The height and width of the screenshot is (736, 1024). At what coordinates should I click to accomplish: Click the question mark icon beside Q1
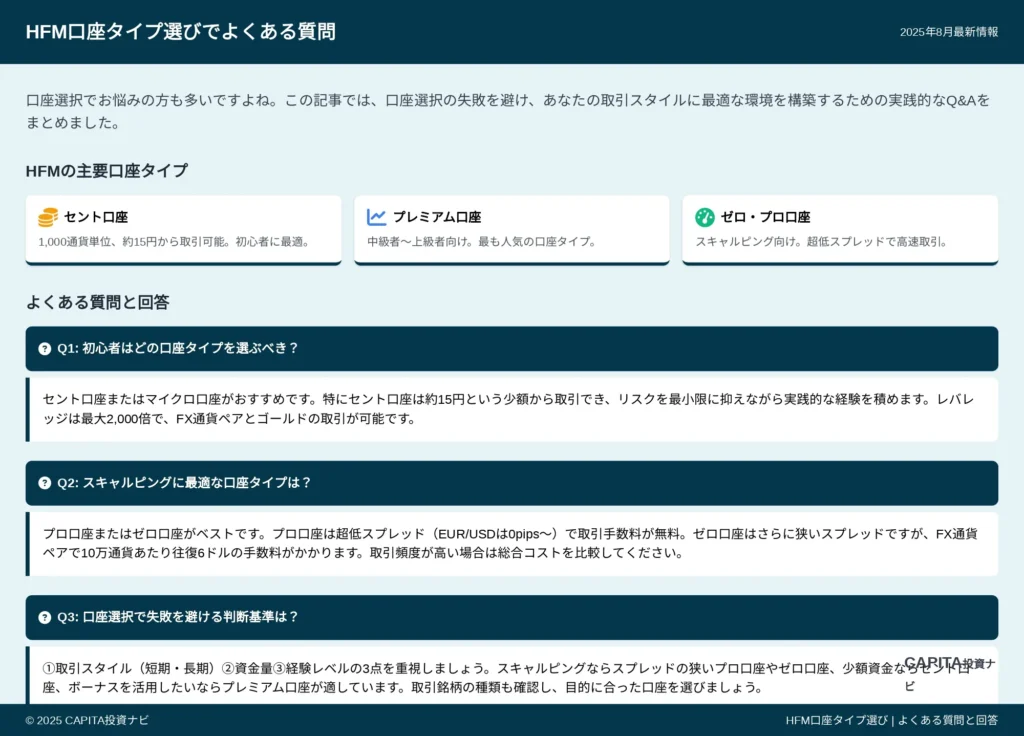(44, 349)
